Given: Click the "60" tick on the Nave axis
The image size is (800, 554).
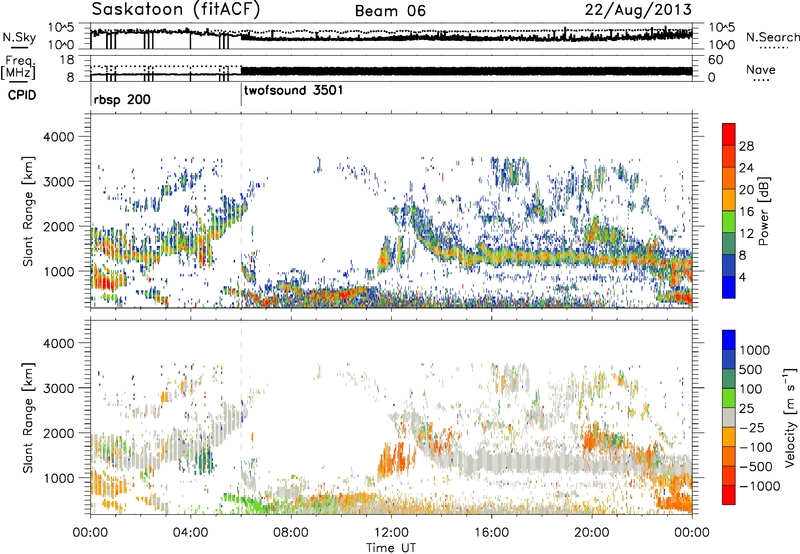Looking at the screenshot, I should pyautogui.click(x=715, y=60).
